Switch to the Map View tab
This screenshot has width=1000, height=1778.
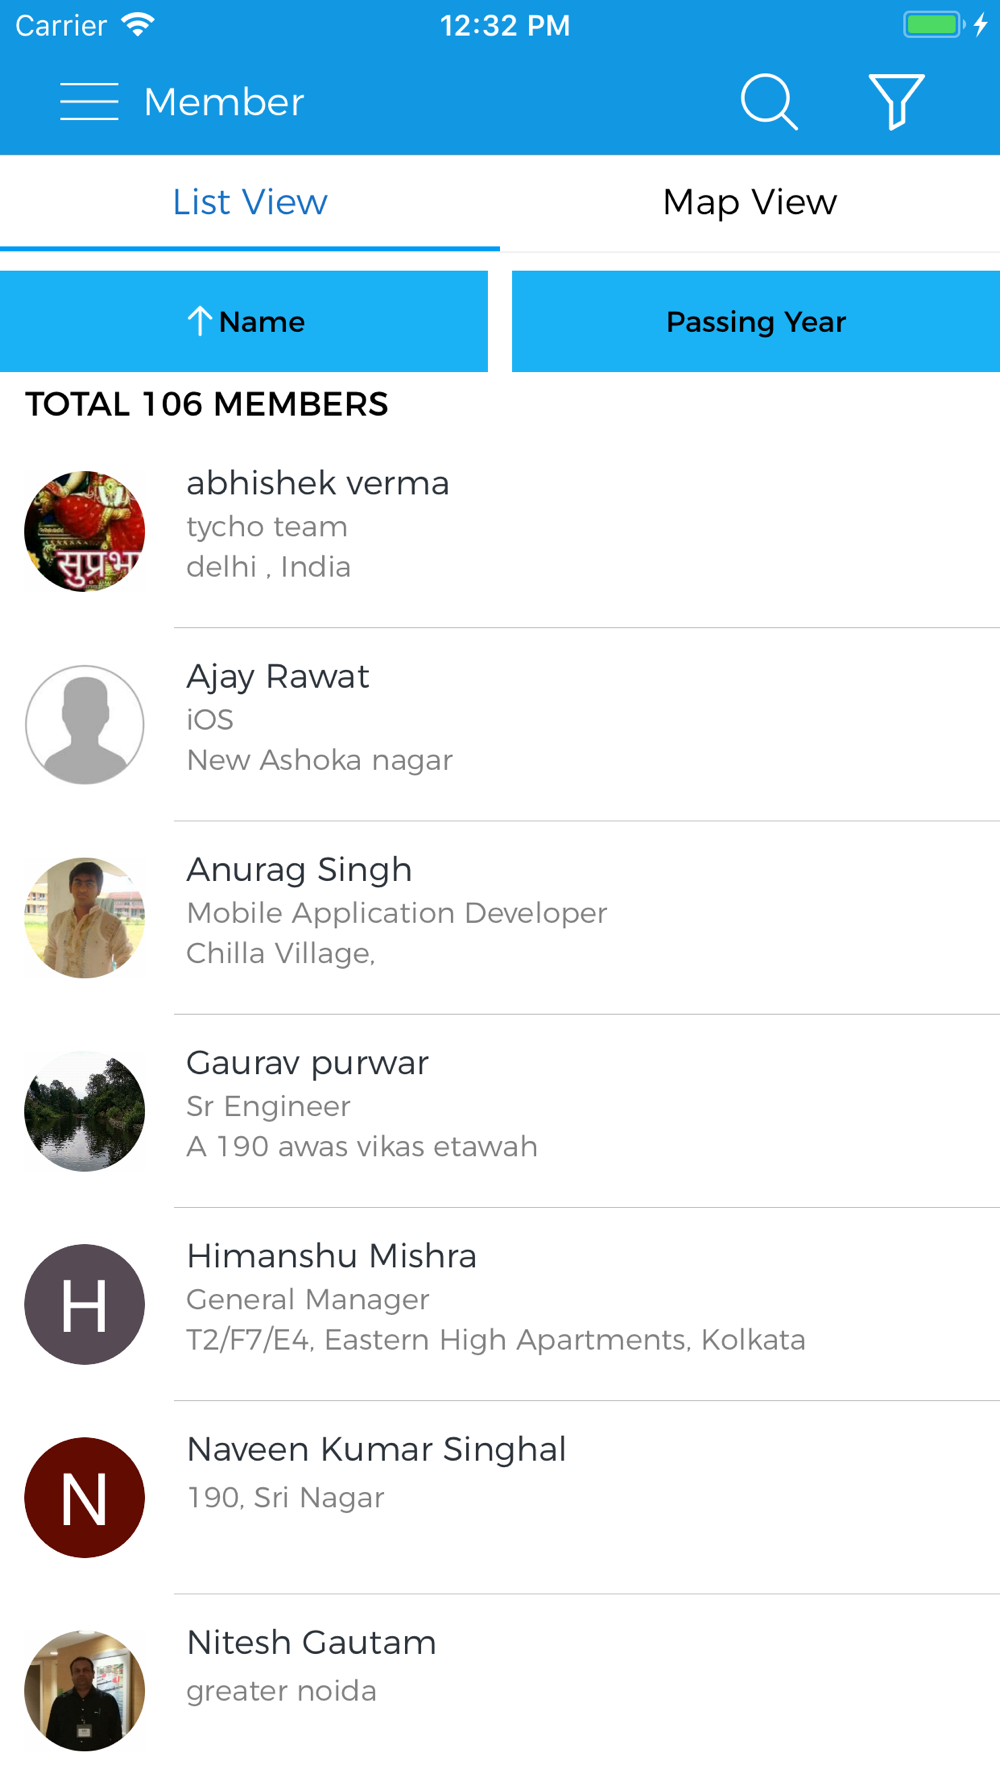coord(750,203)
